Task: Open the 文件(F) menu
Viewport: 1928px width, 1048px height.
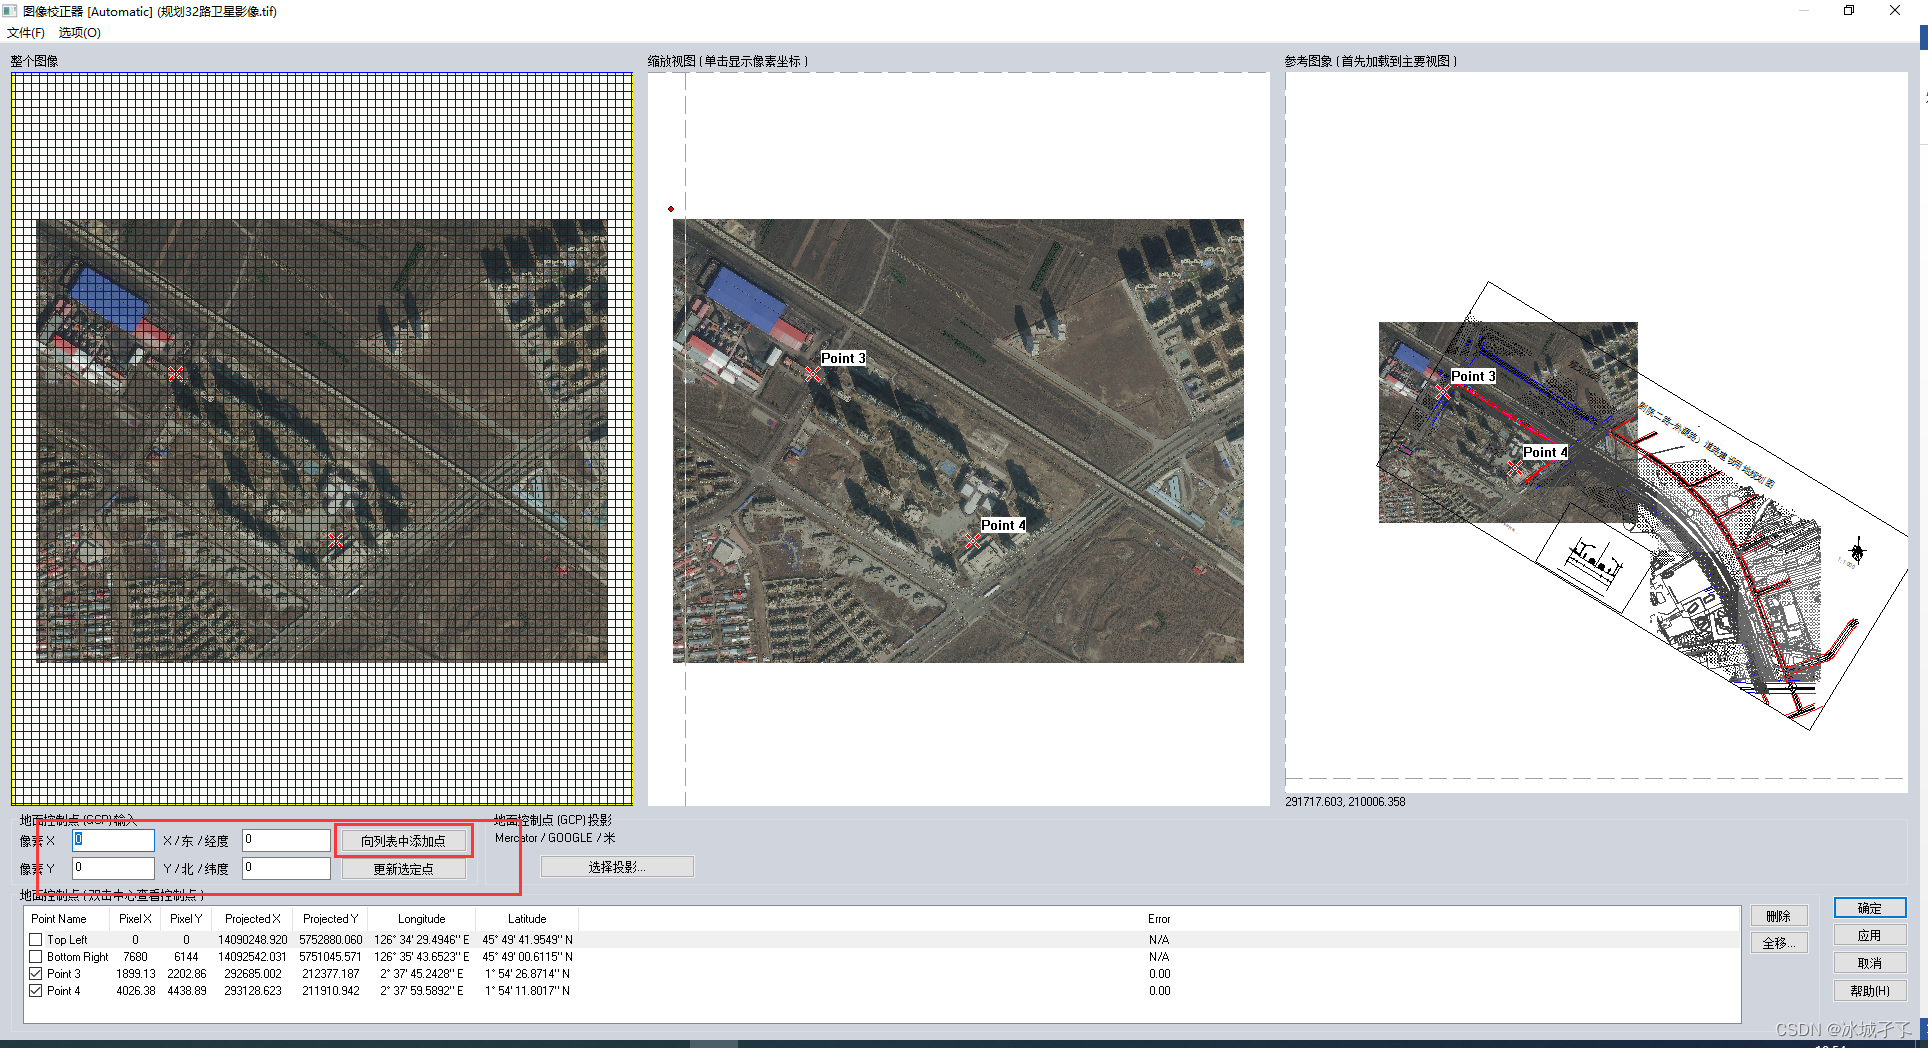Action: coord(26,32)
